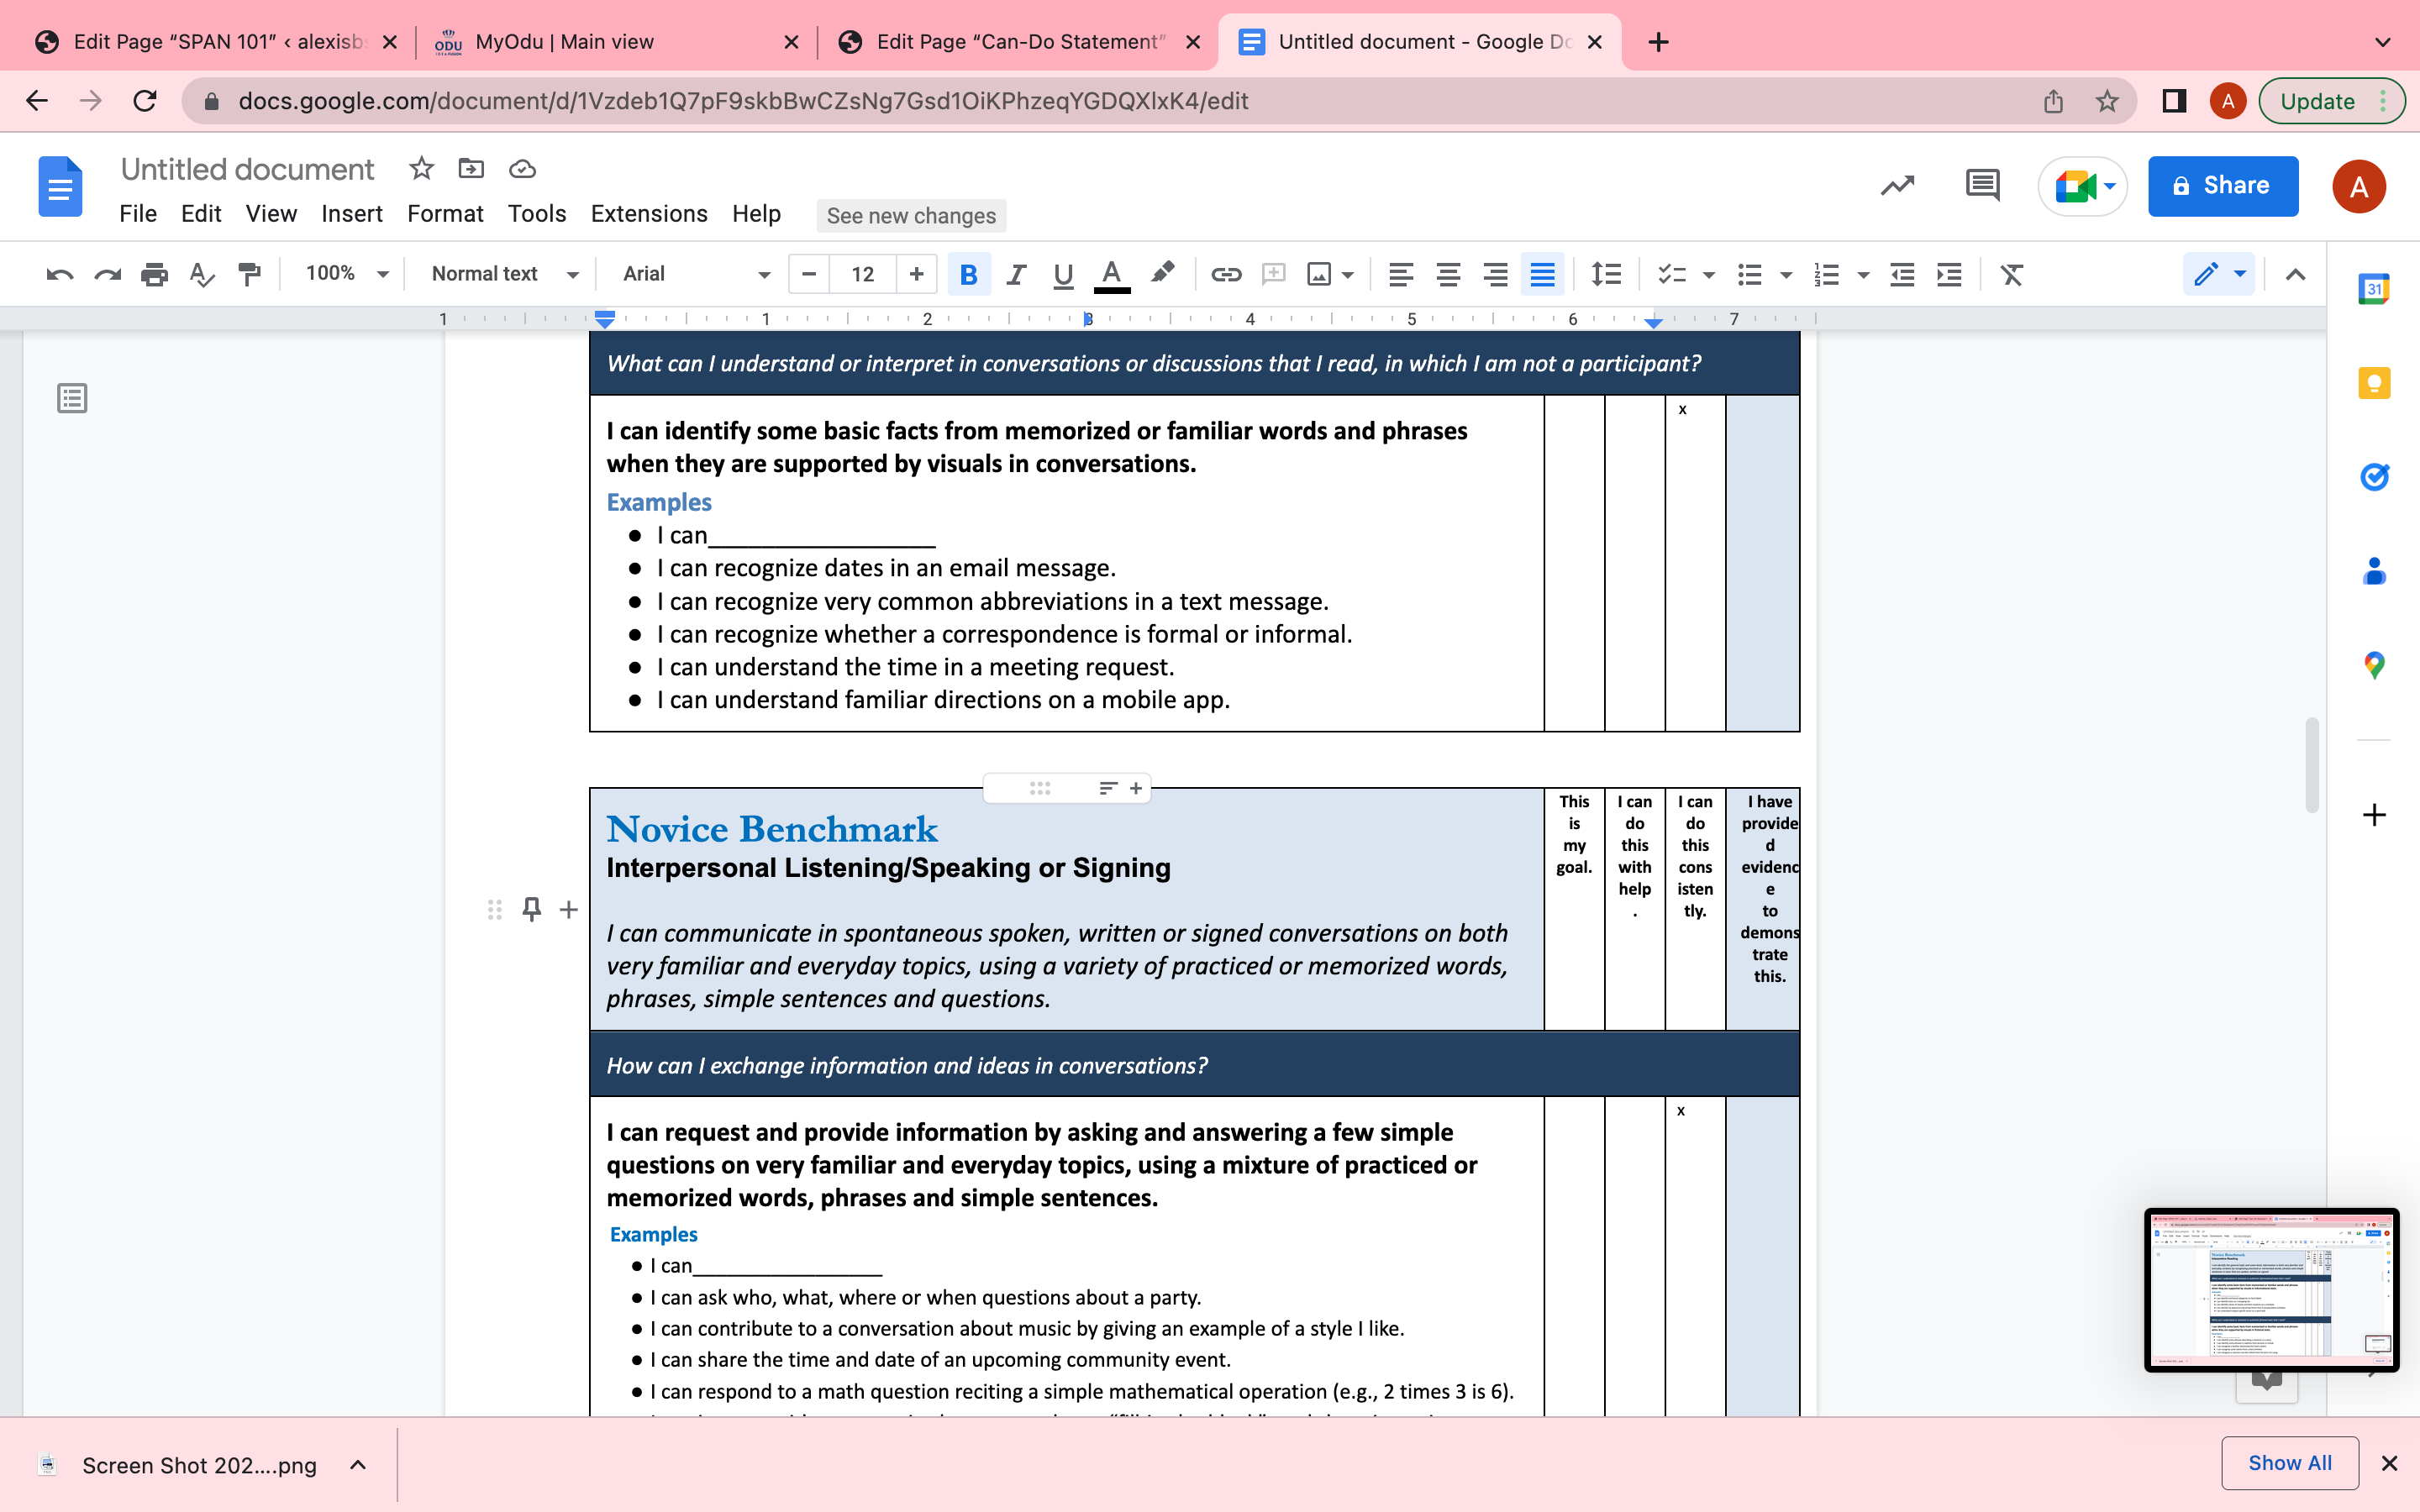This screenshot has width=2420, height=1512.
Task: Open line and paragraph spacing
Action: pos(1606,274)
